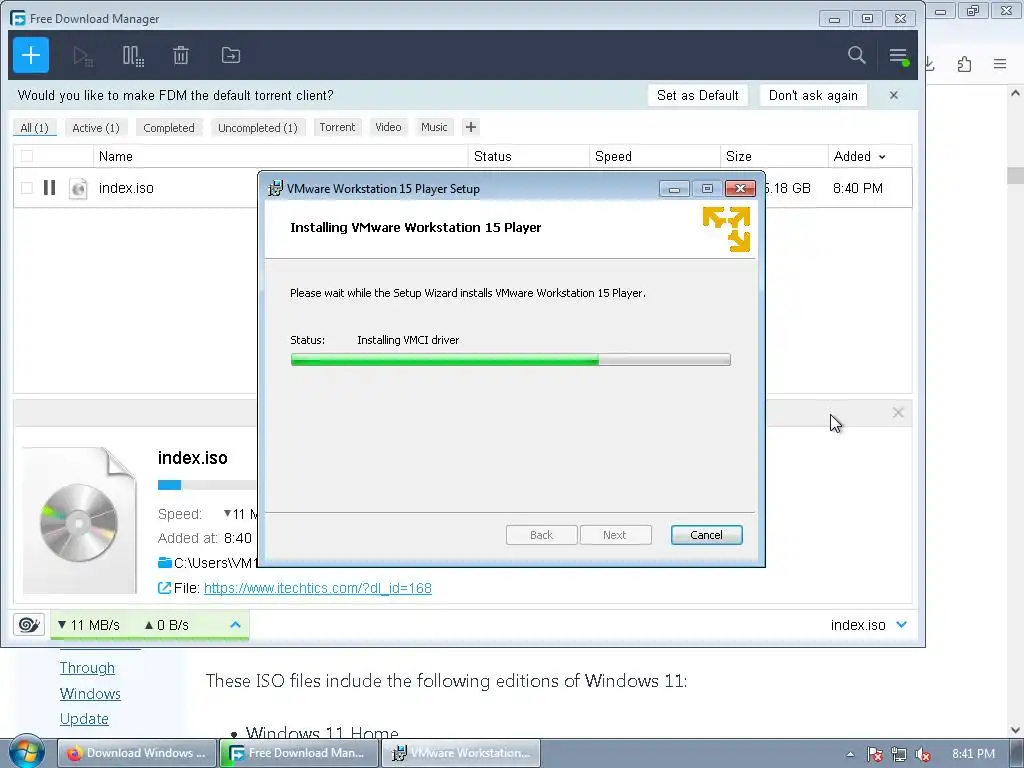Screen dimensions: 1024x768
Task: Click the start downloads play icon in toolbar
Action: tap(83, 56)
